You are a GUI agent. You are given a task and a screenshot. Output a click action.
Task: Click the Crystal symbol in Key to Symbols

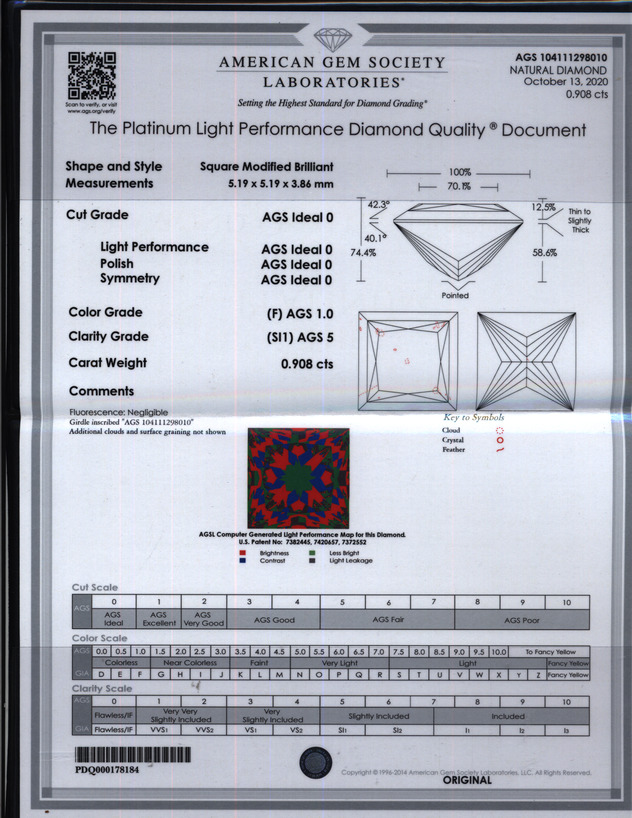(x=501, y=440)
